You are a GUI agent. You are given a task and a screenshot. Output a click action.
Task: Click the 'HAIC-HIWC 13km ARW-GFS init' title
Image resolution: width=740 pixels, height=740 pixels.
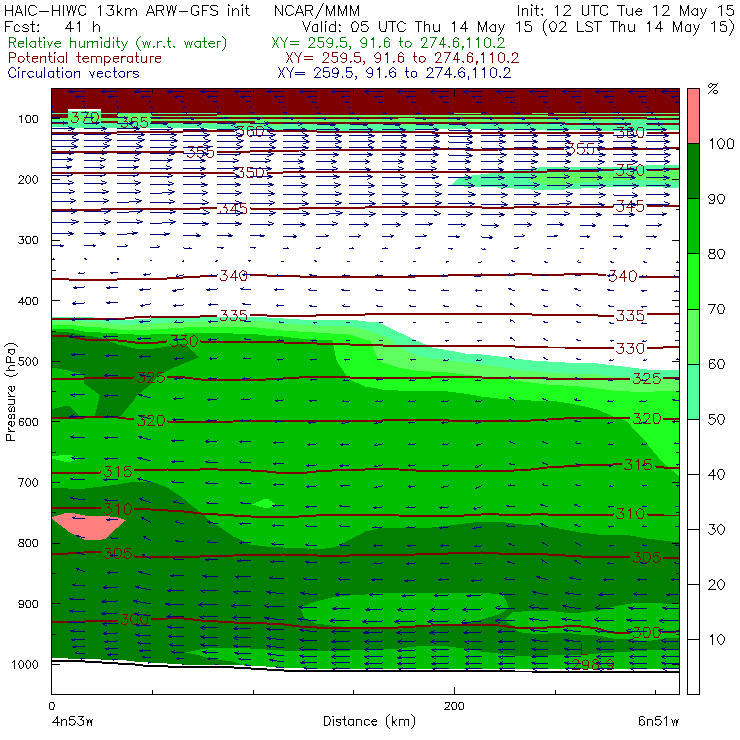[127, 10]
